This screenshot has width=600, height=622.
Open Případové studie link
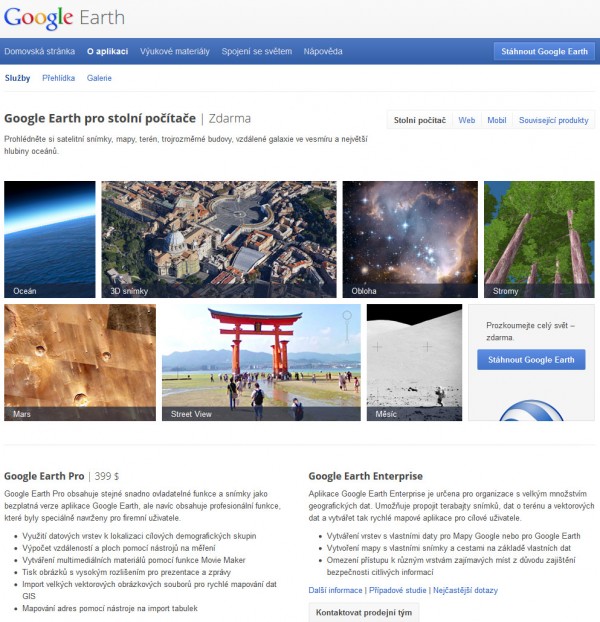tap(397, 590)
